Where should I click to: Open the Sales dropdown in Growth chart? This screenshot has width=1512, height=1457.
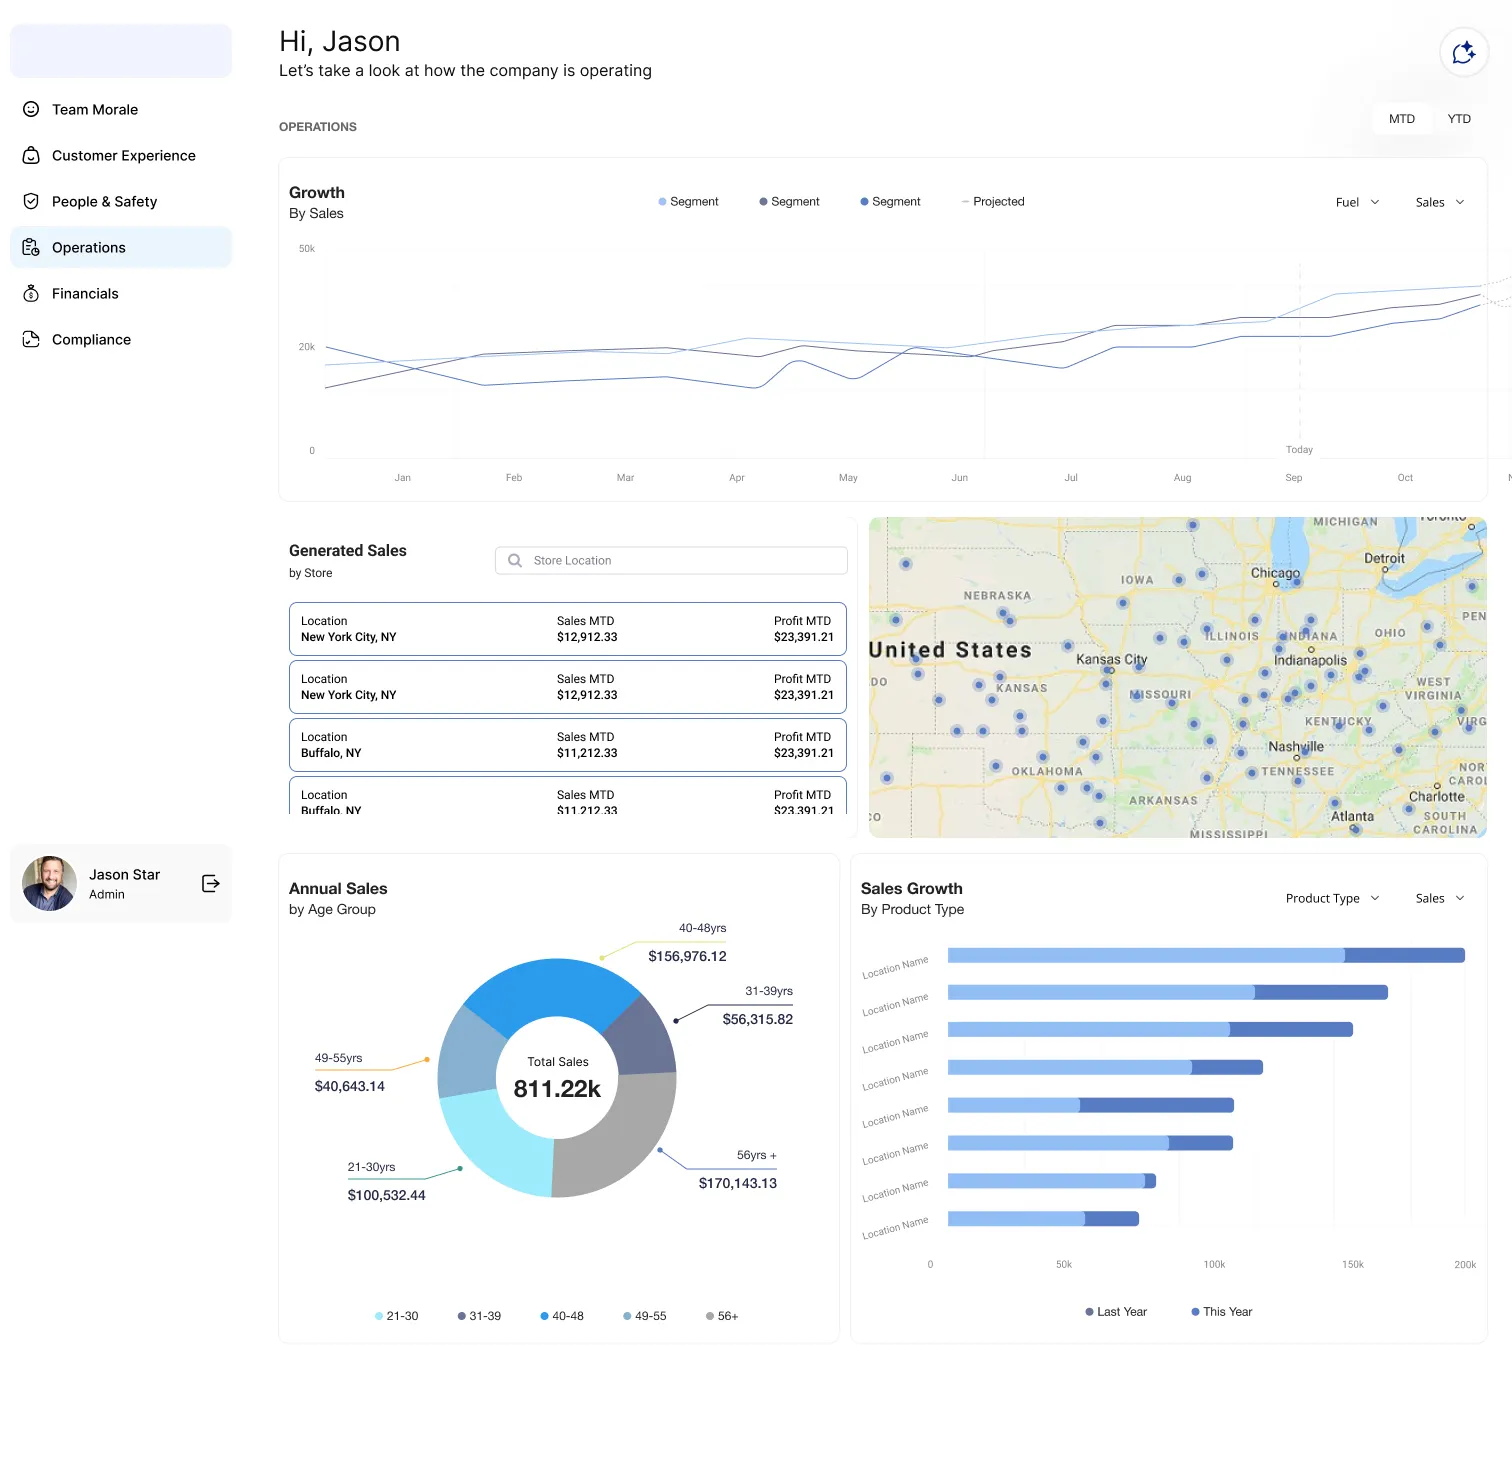(1439, 202)
